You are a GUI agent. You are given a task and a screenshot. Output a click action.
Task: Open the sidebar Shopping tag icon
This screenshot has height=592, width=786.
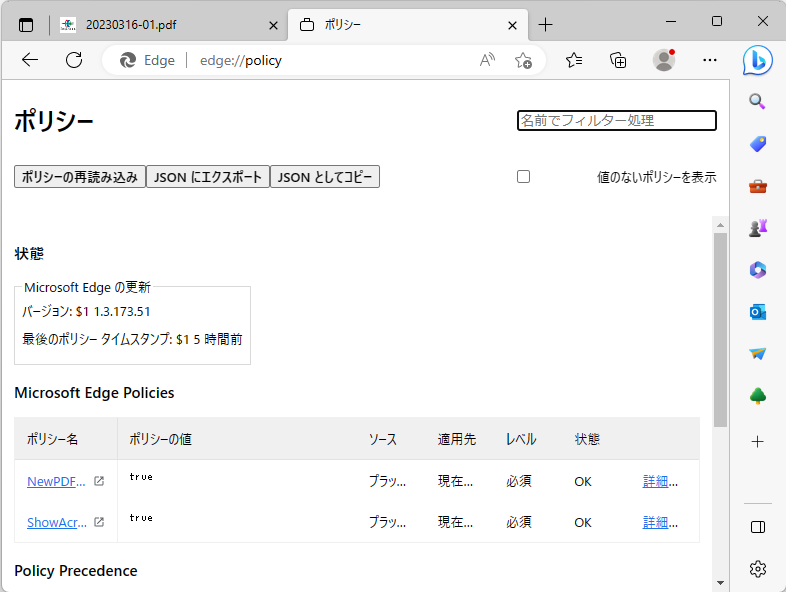point(757,144)
